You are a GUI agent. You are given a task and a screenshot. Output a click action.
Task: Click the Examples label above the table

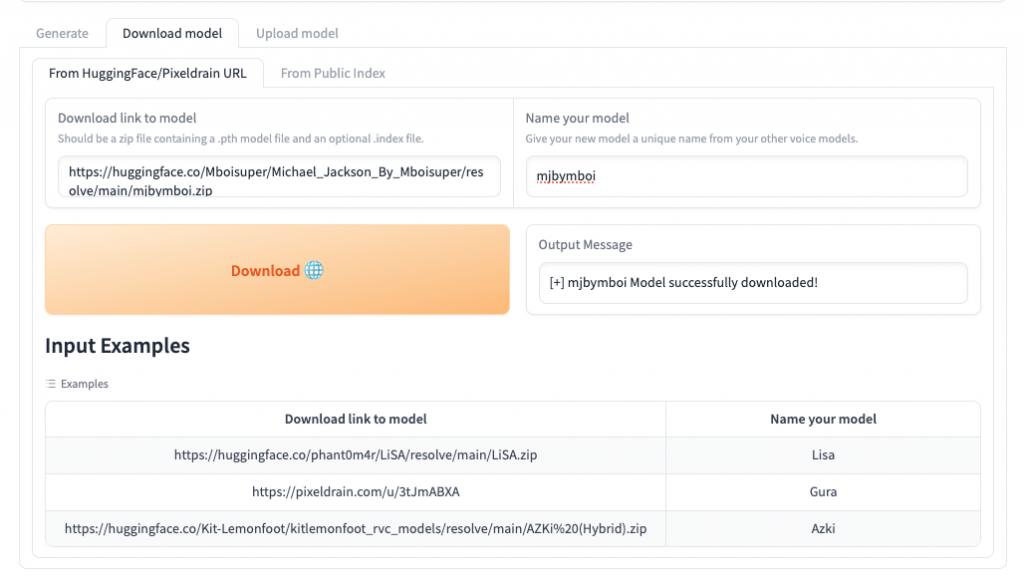point(84,384)
